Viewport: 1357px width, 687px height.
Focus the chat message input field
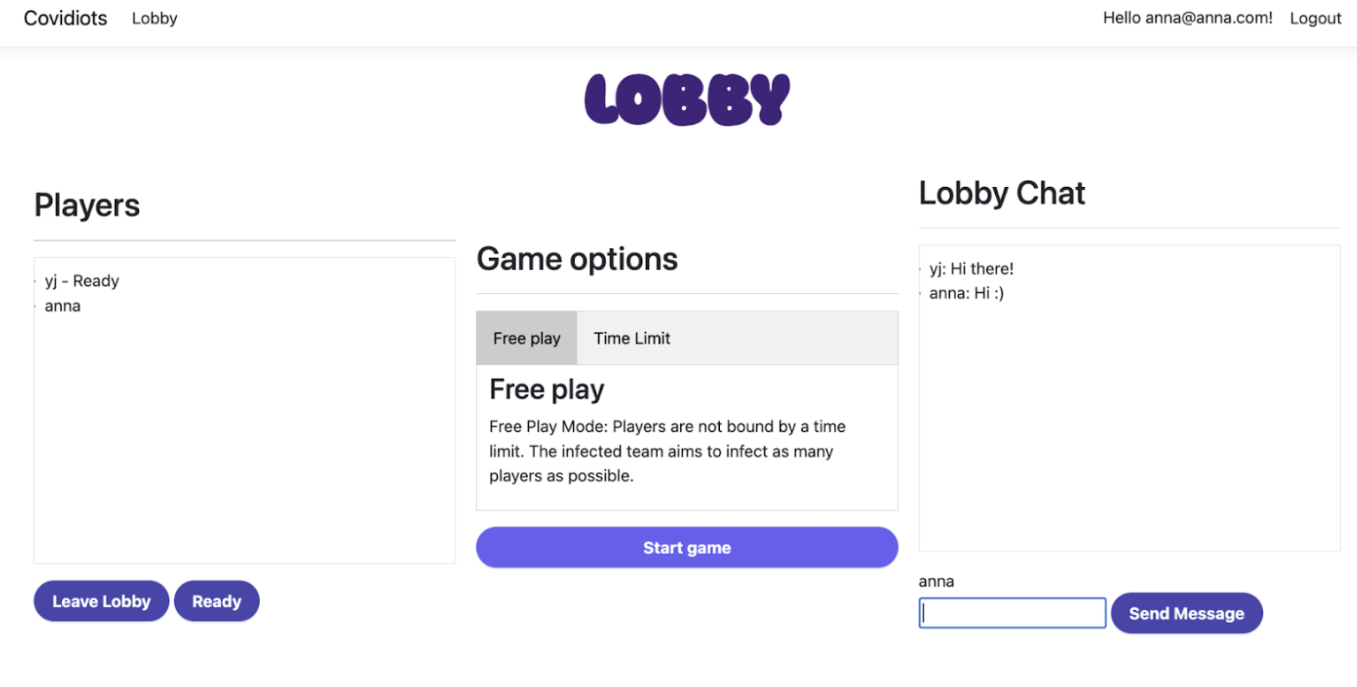click(1012, 613)
